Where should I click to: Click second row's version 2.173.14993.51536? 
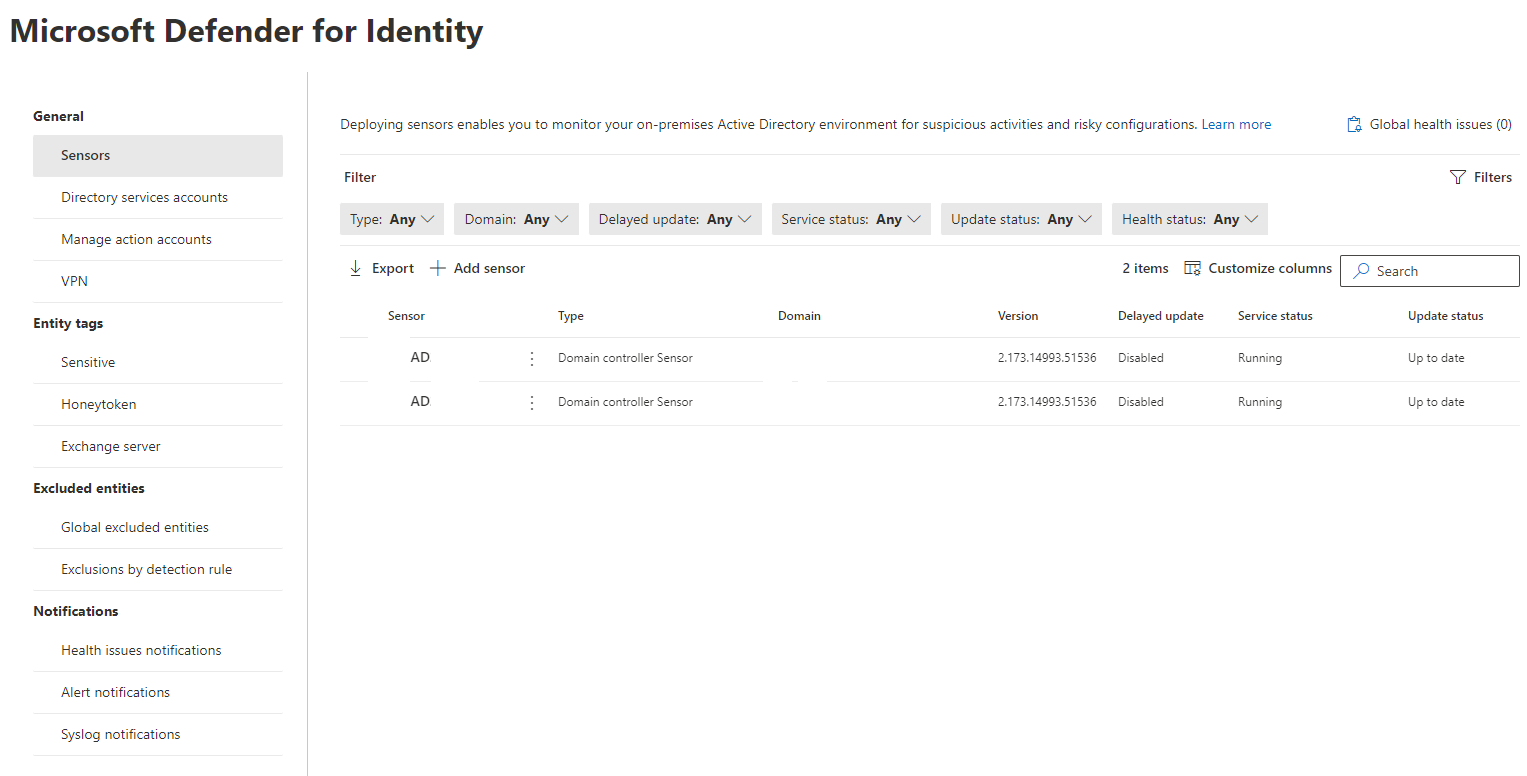[x=1047, y=402]
